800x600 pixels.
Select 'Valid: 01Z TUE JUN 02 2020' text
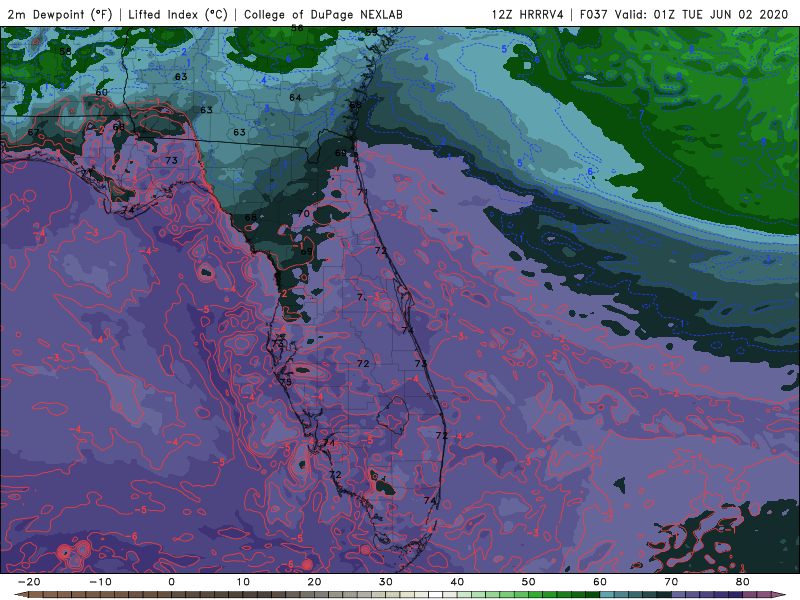pyautogui.click(x=702, y=14)
